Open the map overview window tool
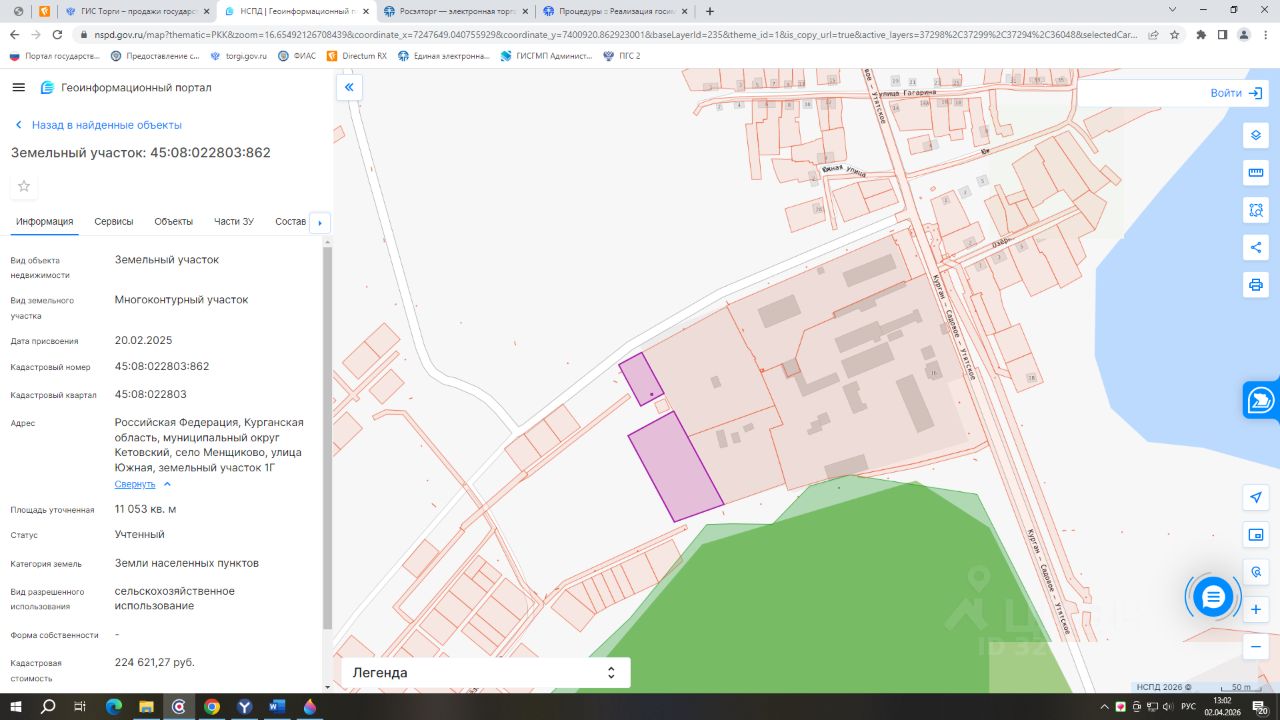This screenshot has height=720, width=1280. (1256, 535)
